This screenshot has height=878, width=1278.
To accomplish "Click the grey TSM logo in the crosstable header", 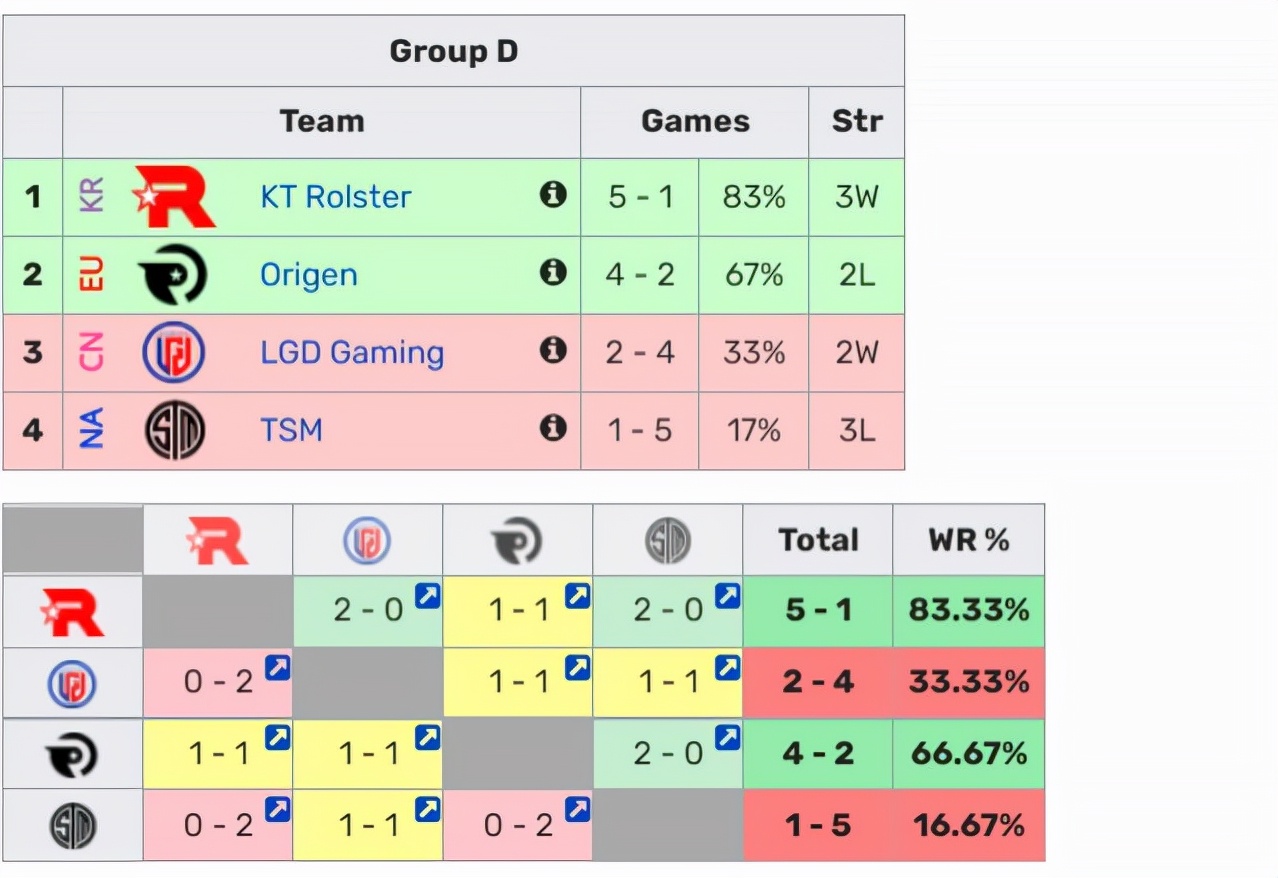I will (667, 538).
